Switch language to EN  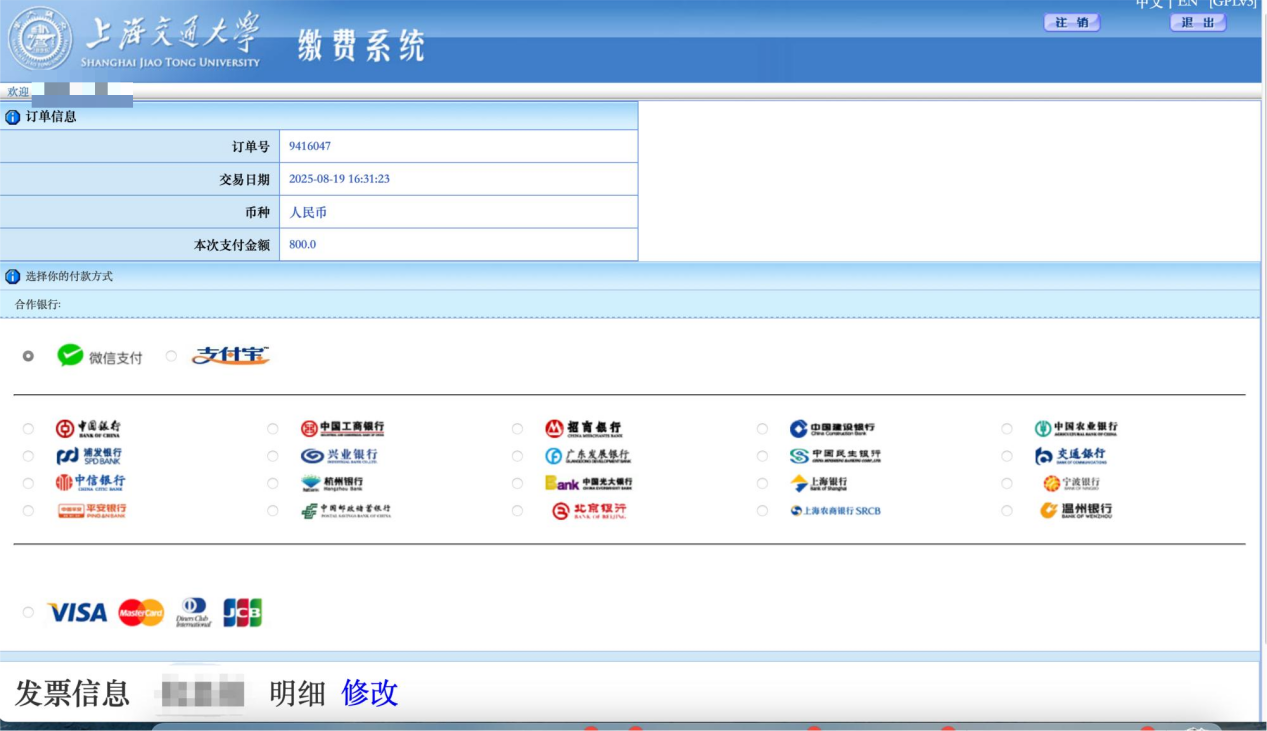click(1187, 4)
